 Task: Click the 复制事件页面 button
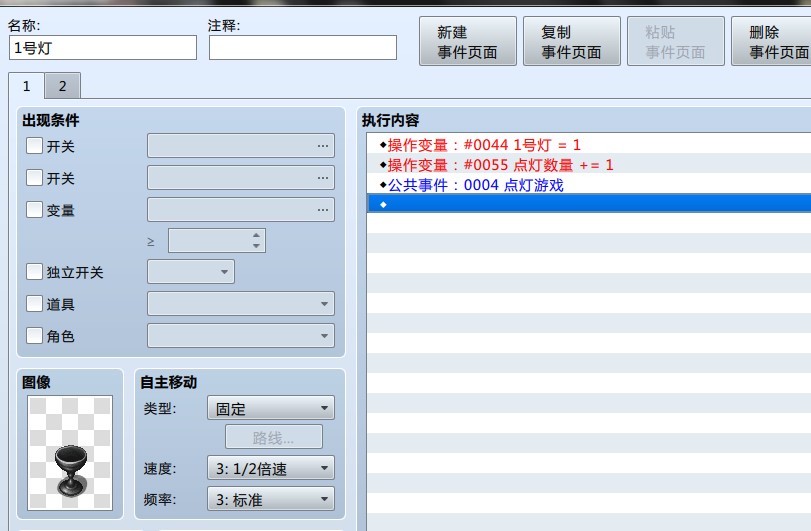[572, 41]
